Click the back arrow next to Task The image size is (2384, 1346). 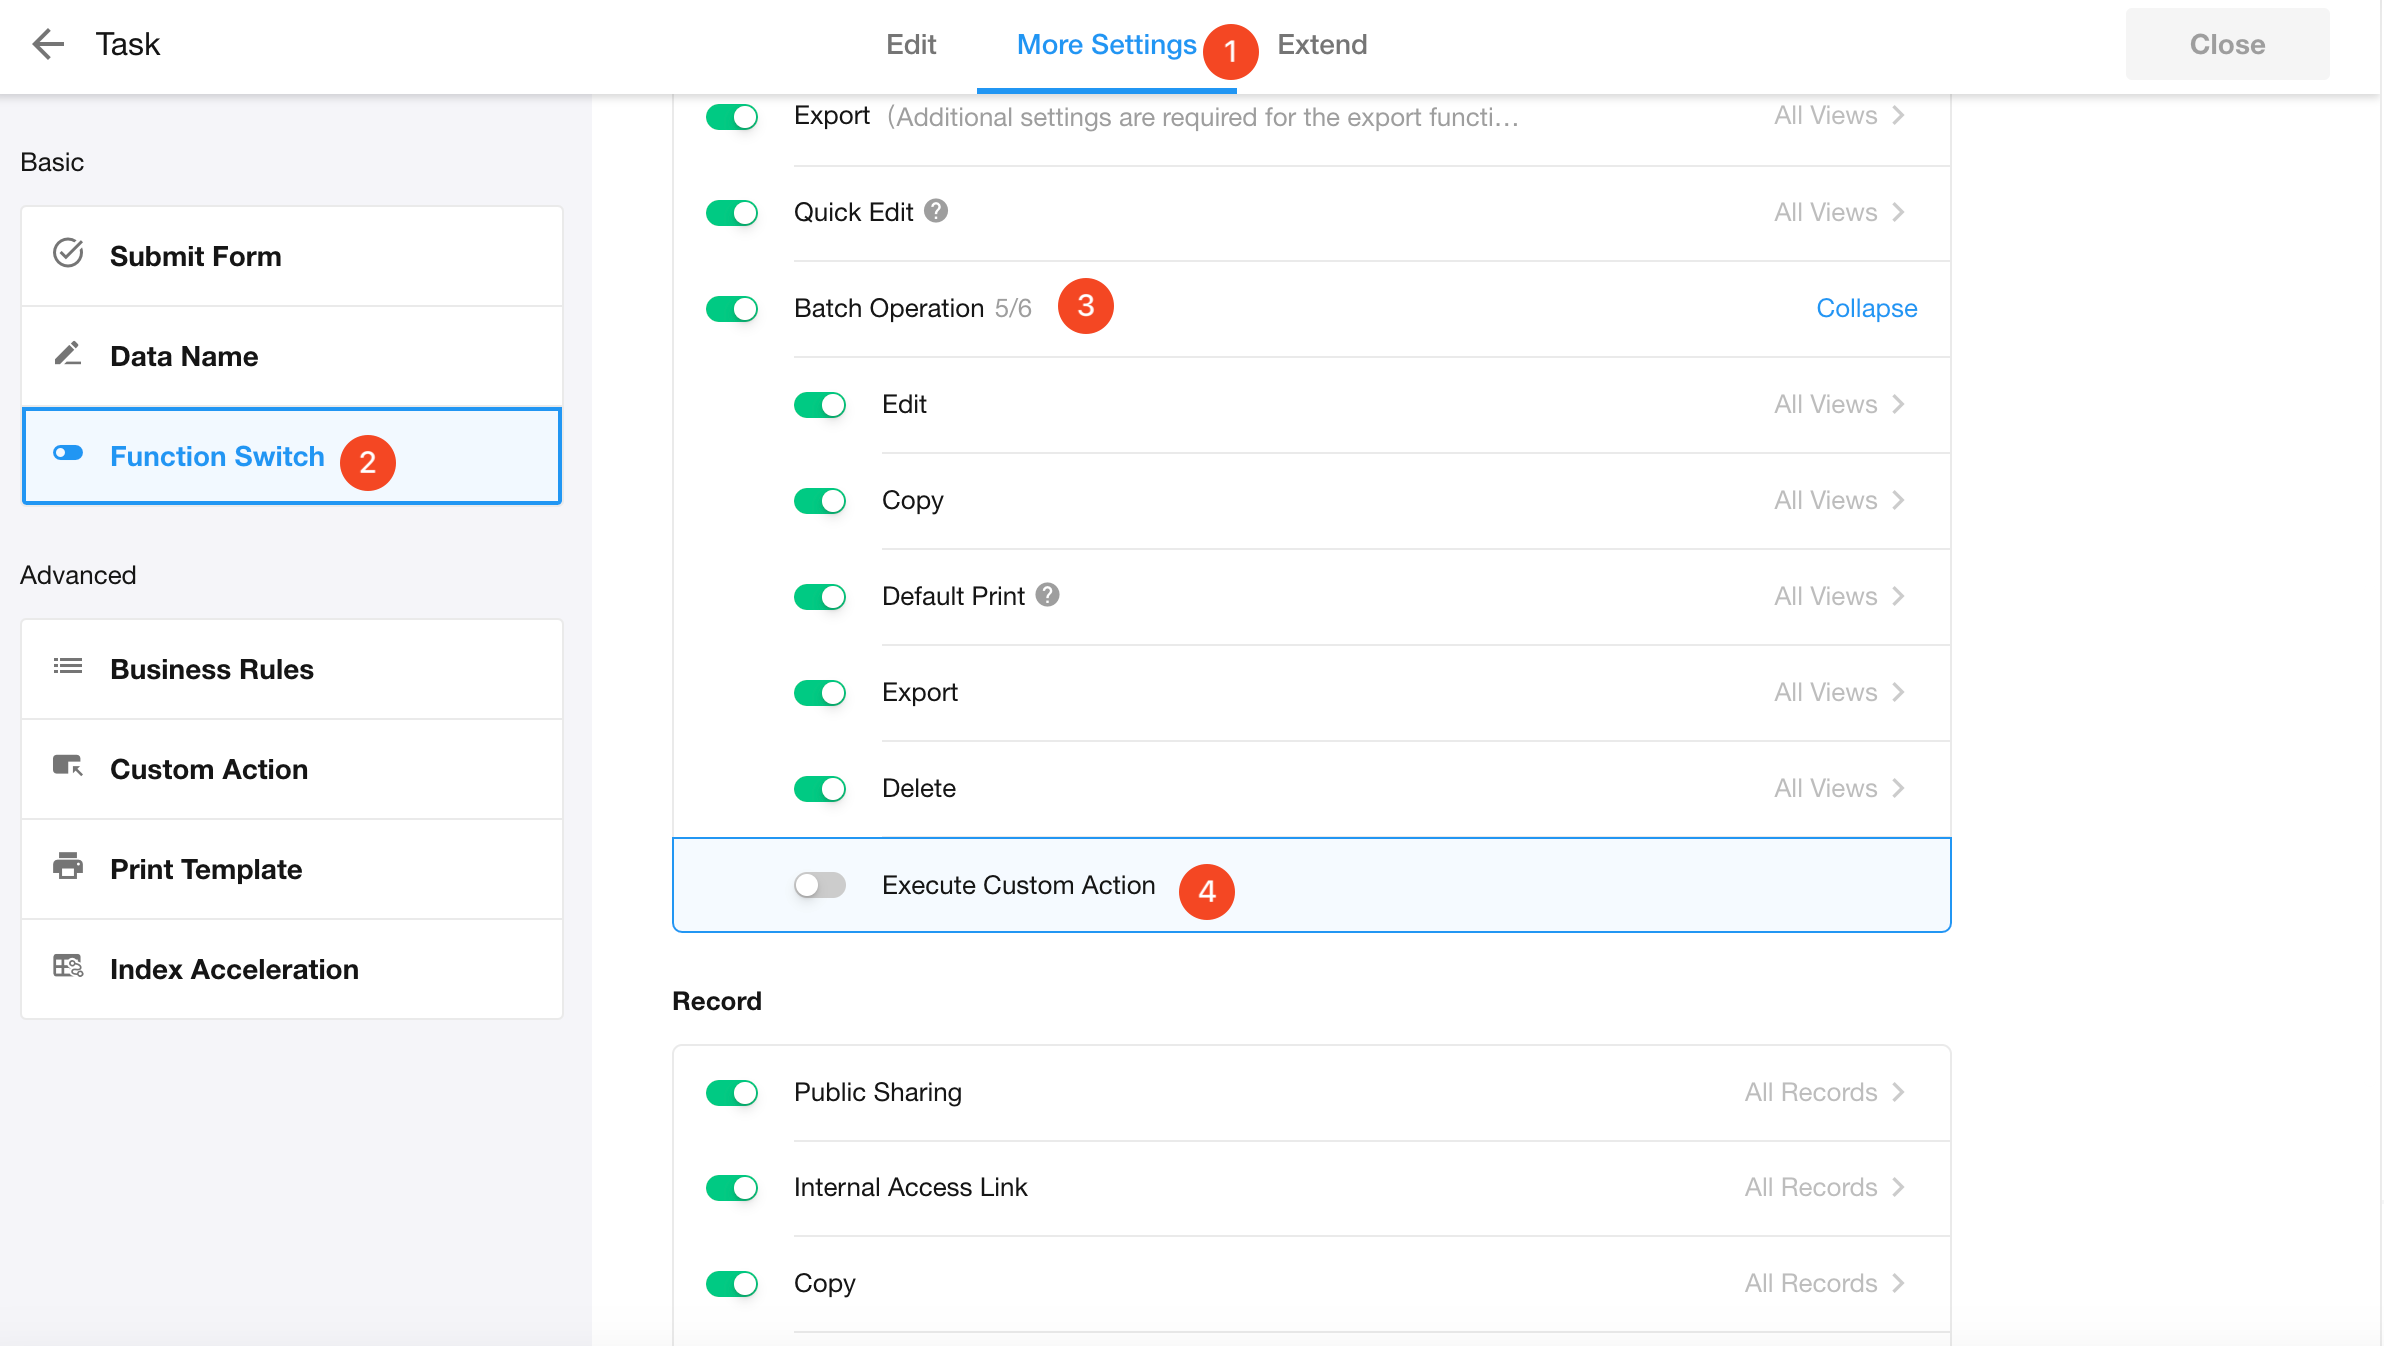47,44
